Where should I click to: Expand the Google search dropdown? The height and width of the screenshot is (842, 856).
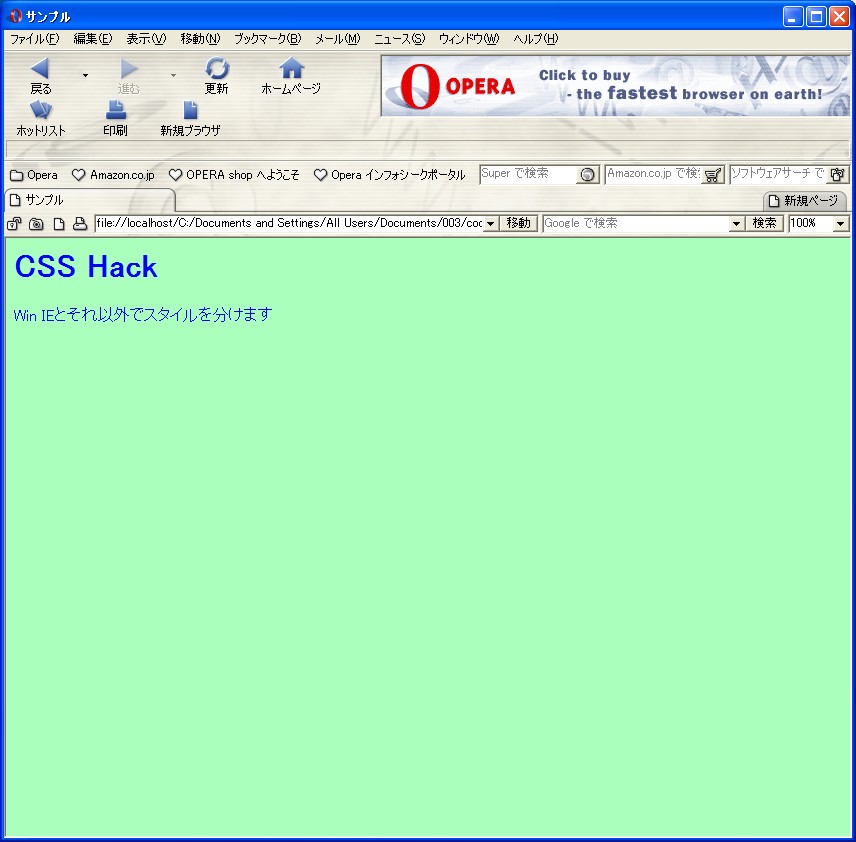pos(736,224)
